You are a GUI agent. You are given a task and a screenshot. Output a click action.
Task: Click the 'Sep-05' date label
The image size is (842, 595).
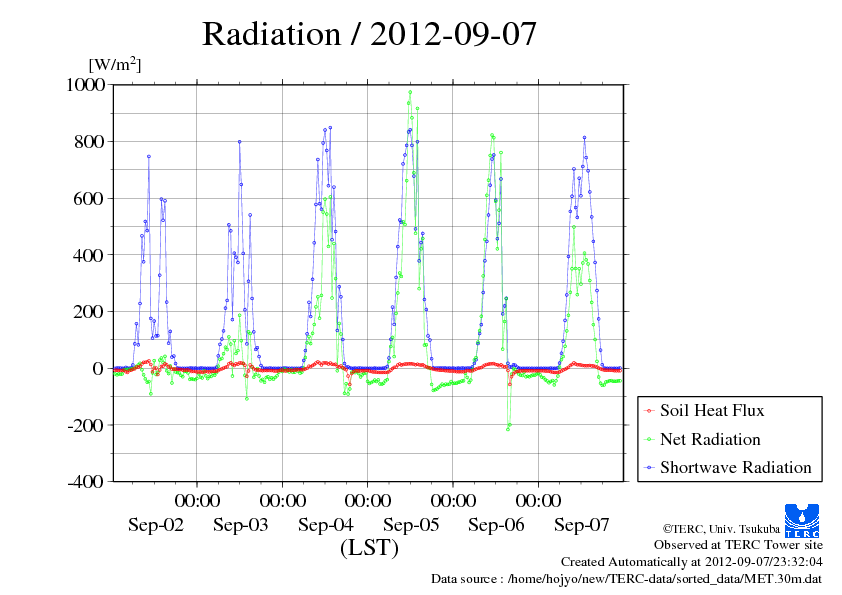click(x=411, y=525)
